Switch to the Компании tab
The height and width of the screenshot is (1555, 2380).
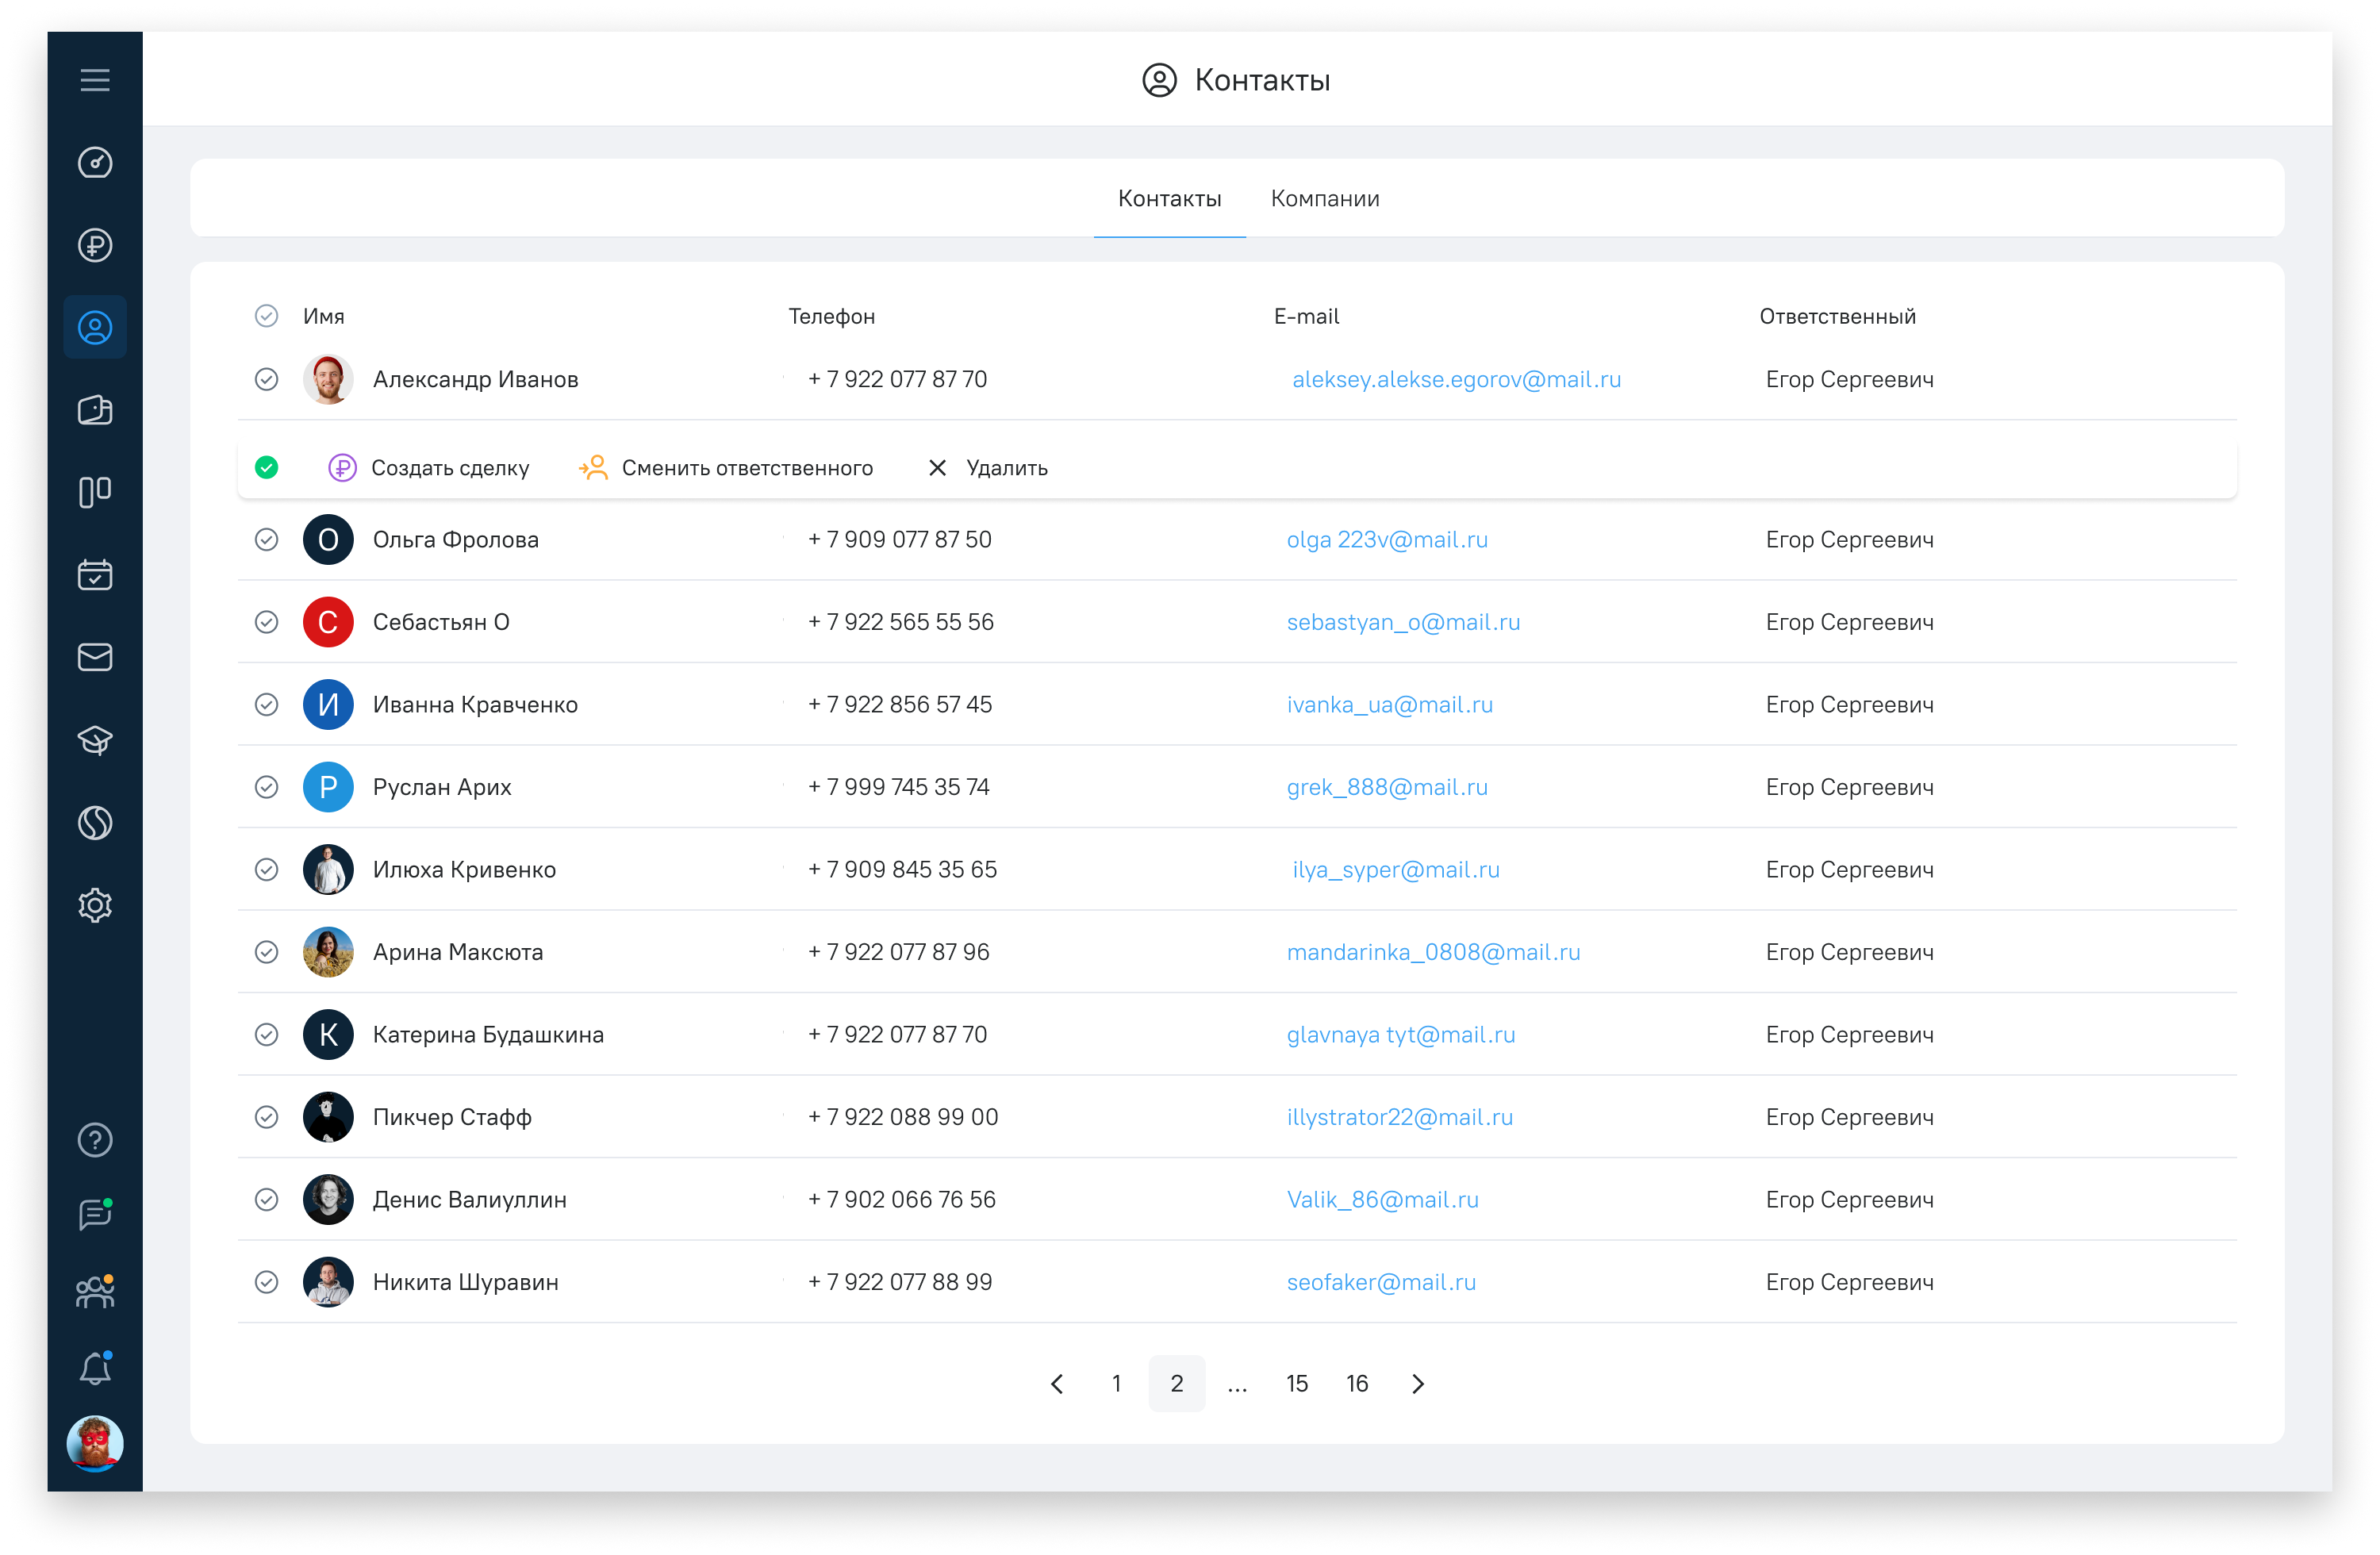pyautogui.click(x=1325, y=198)
